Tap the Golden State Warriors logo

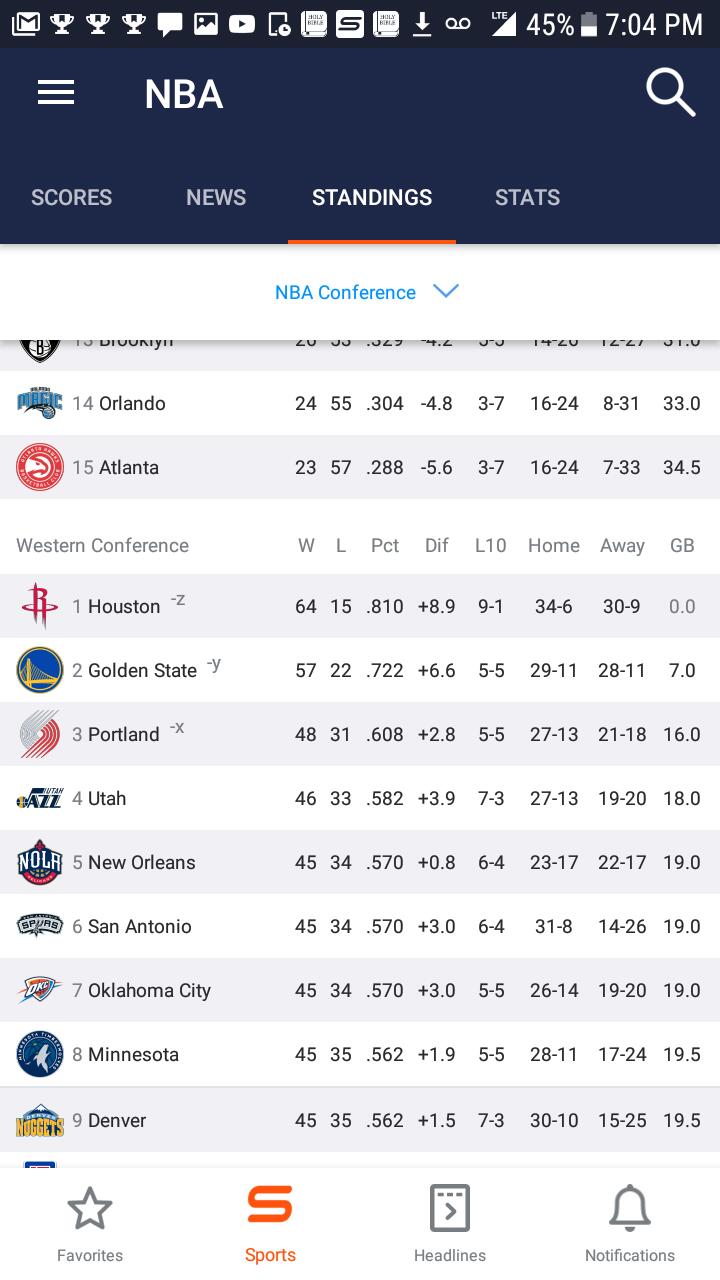tap(40, 670)
